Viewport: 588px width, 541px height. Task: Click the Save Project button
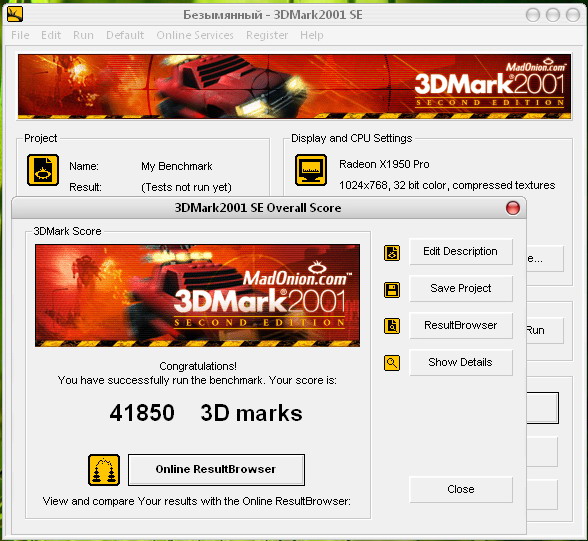pyautogui.click(x=461, y=288)
